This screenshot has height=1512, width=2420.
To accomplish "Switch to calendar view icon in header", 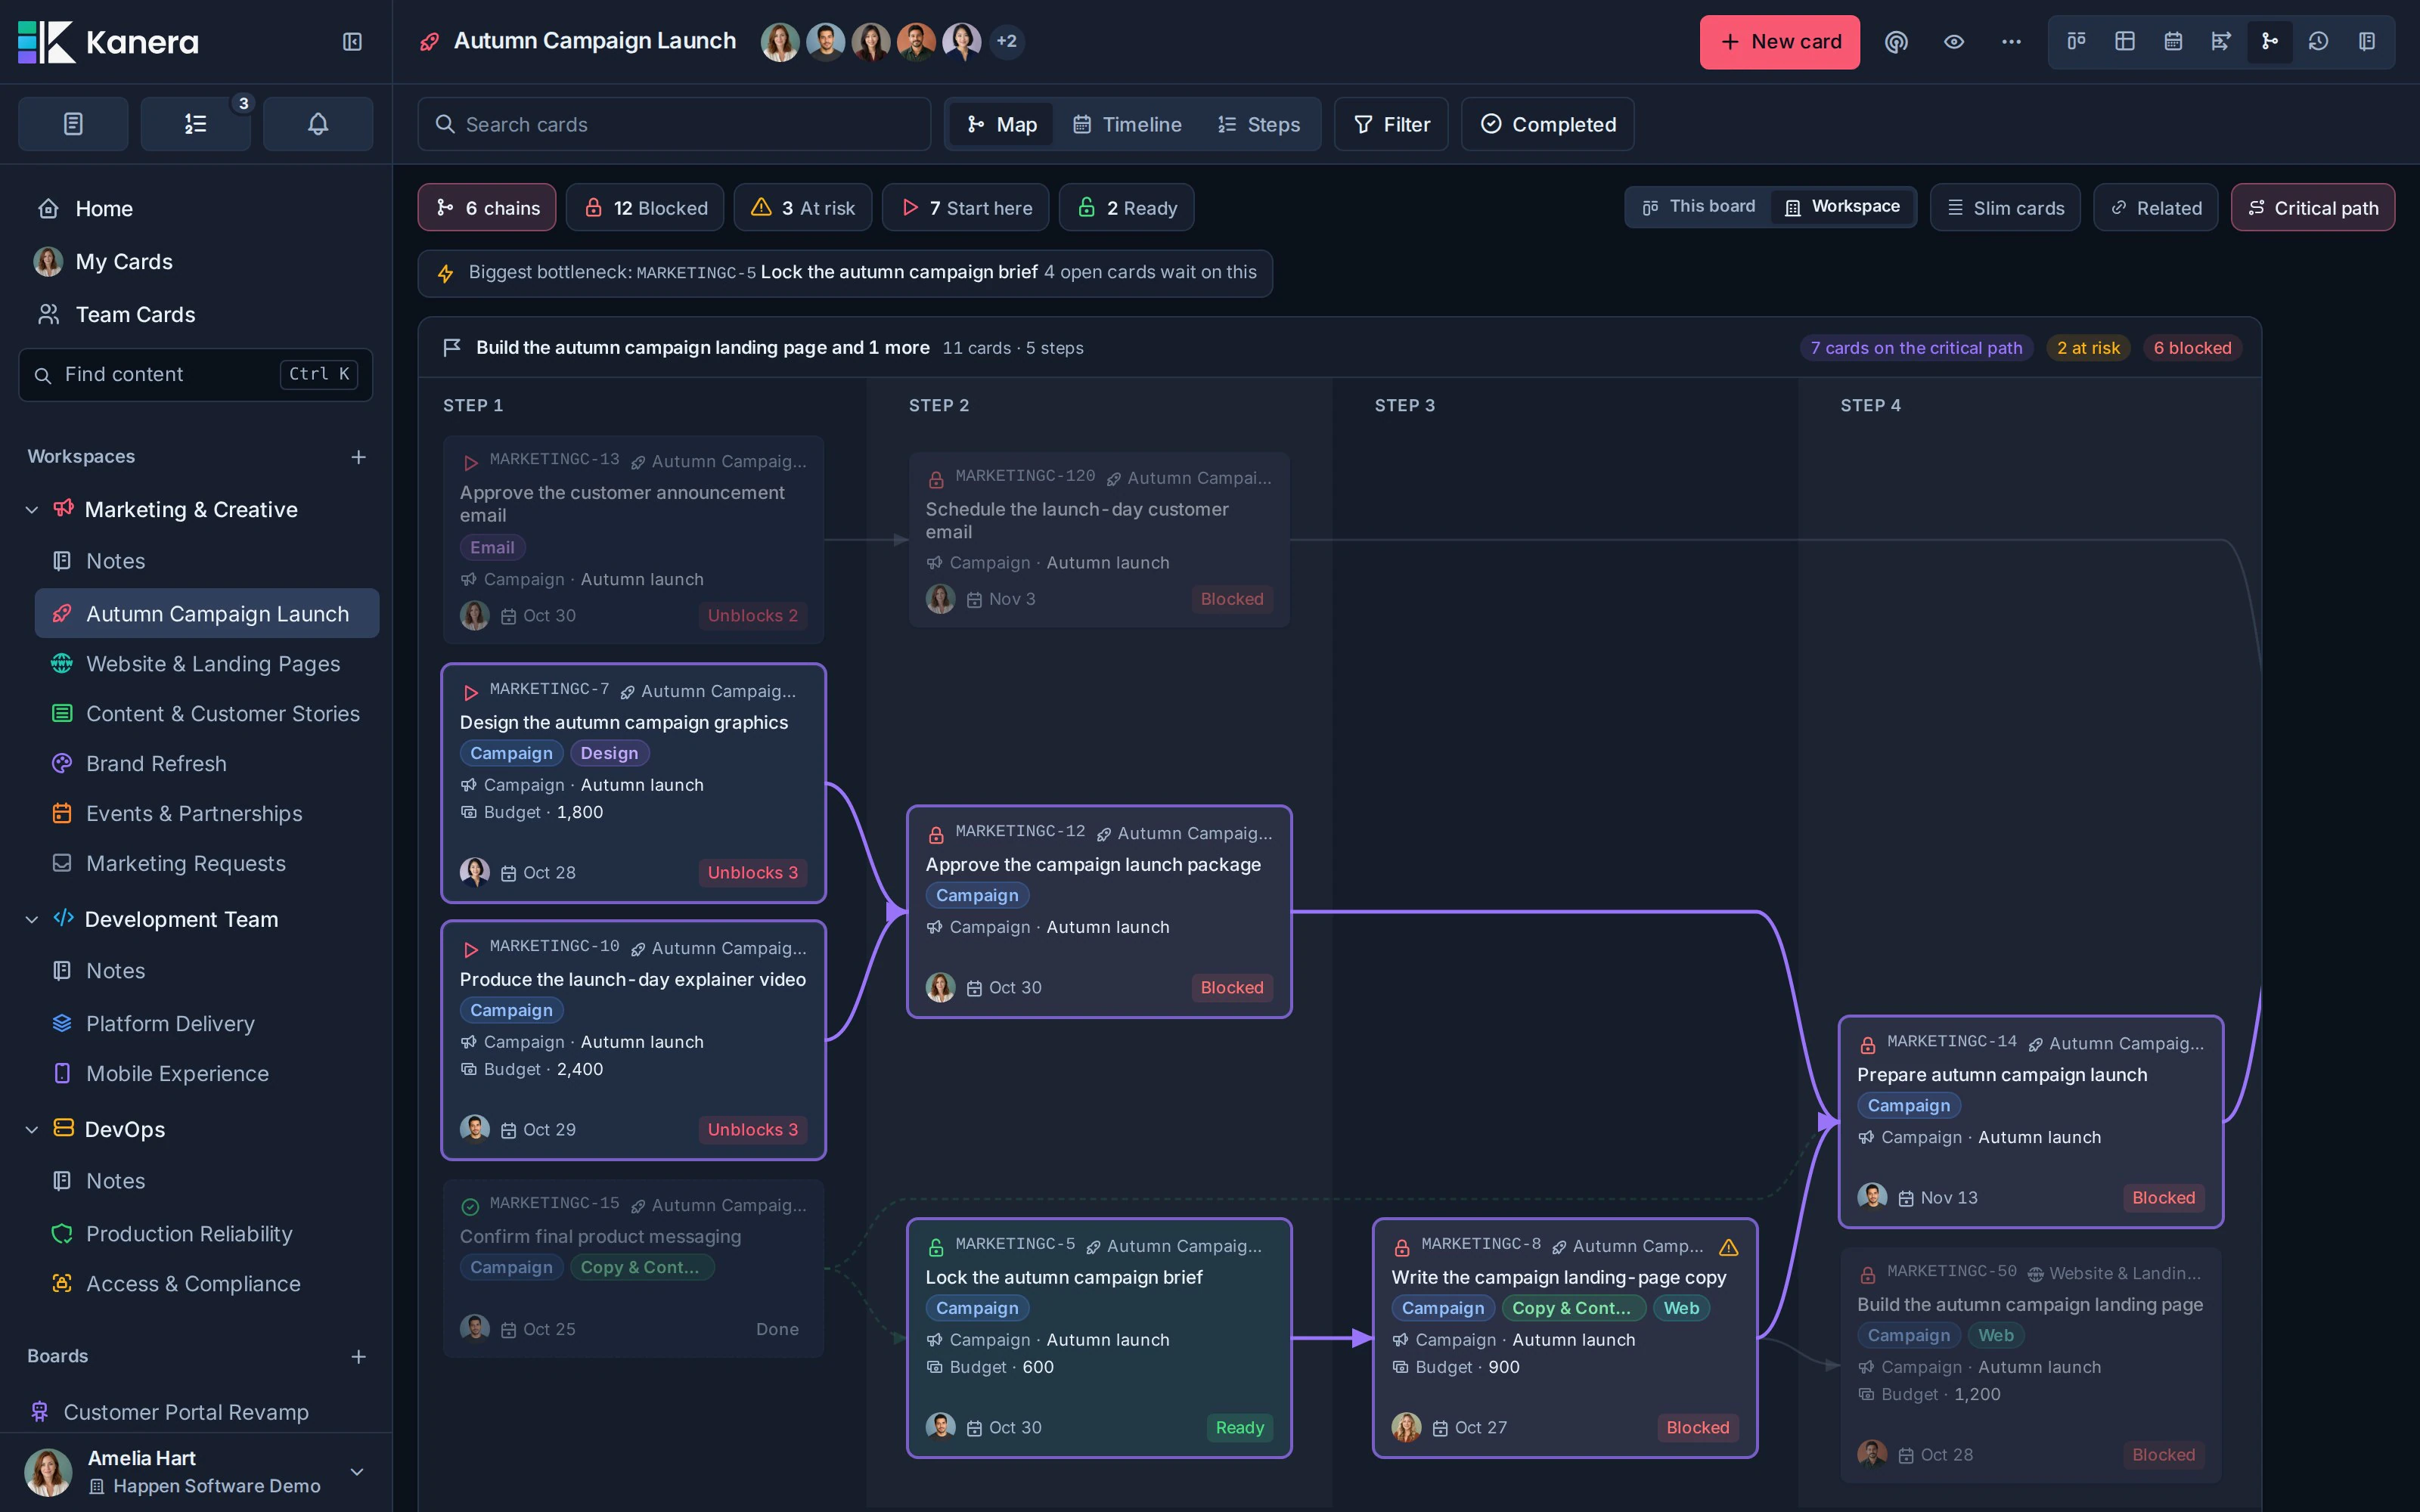I will point(2173,41).
